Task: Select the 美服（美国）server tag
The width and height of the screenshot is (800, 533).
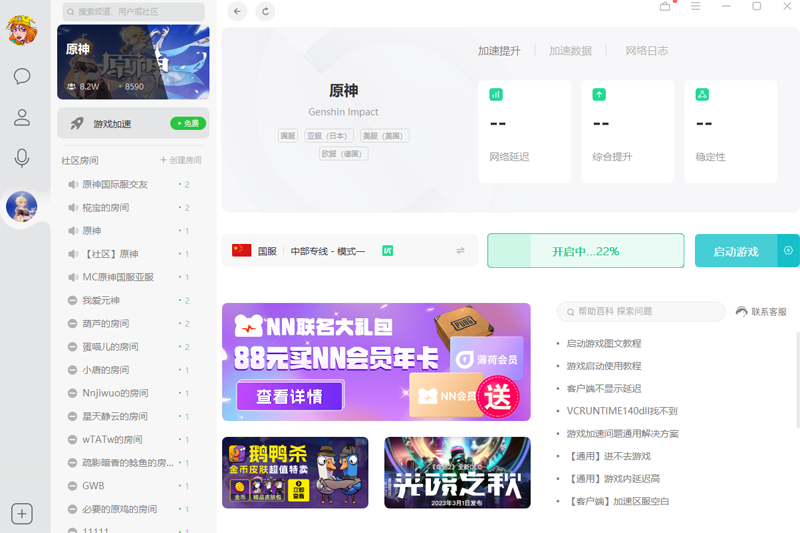Action: pos(385,136)
